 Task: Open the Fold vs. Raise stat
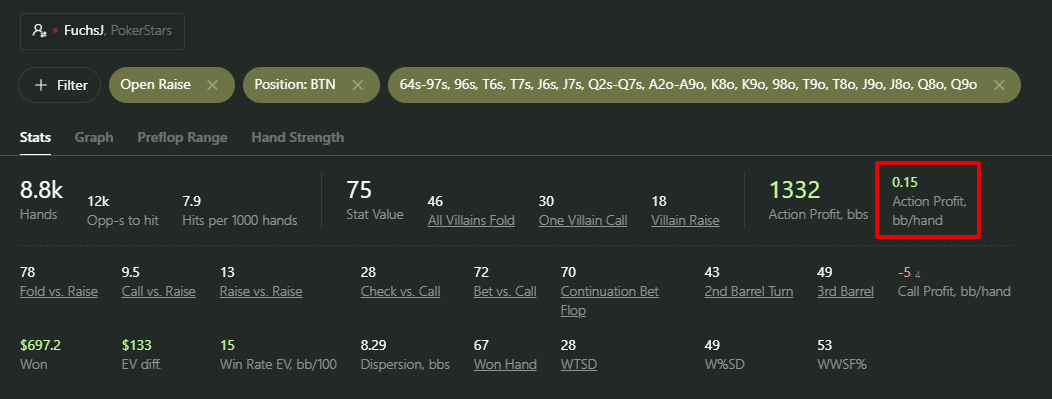tap(59, 291)
